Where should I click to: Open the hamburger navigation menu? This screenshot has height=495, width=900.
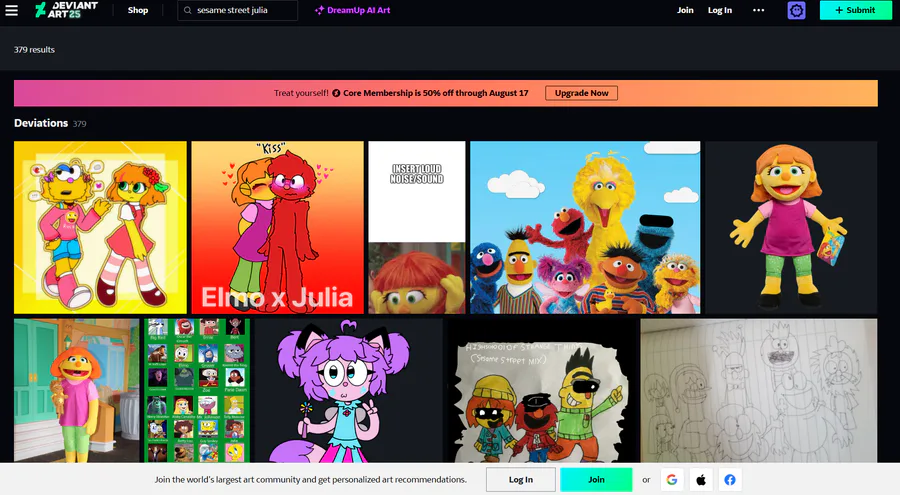click(x=11, y=10)
